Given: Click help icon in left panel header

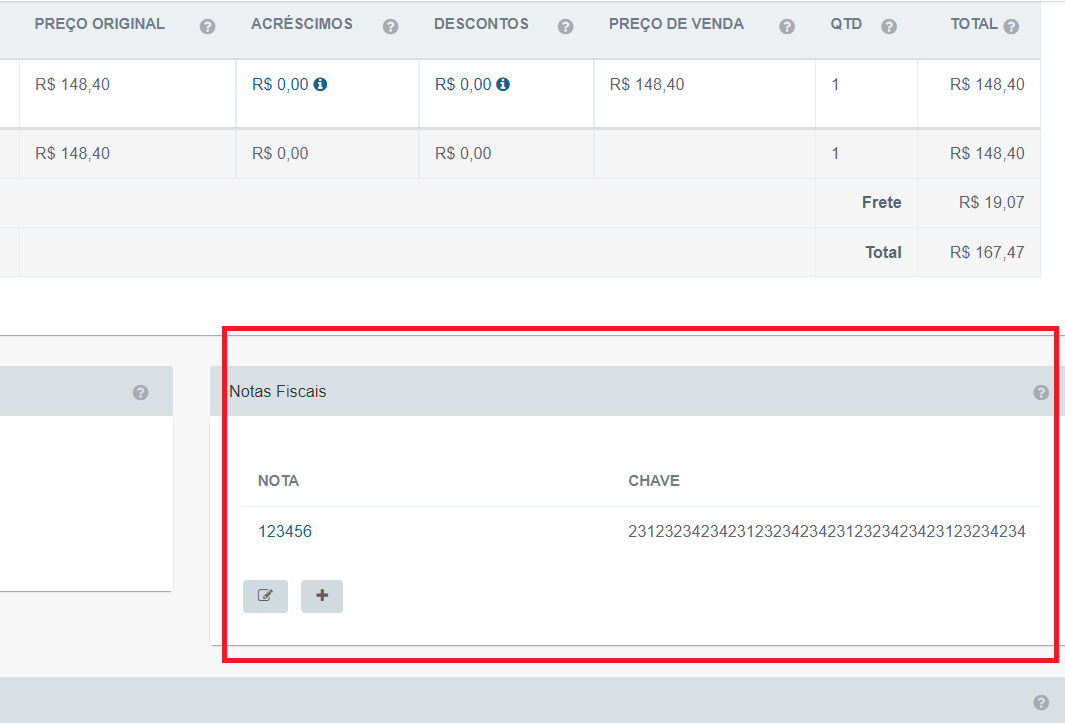Looking at the screenshot, I should pyautogui.click(x=141, y=393).
